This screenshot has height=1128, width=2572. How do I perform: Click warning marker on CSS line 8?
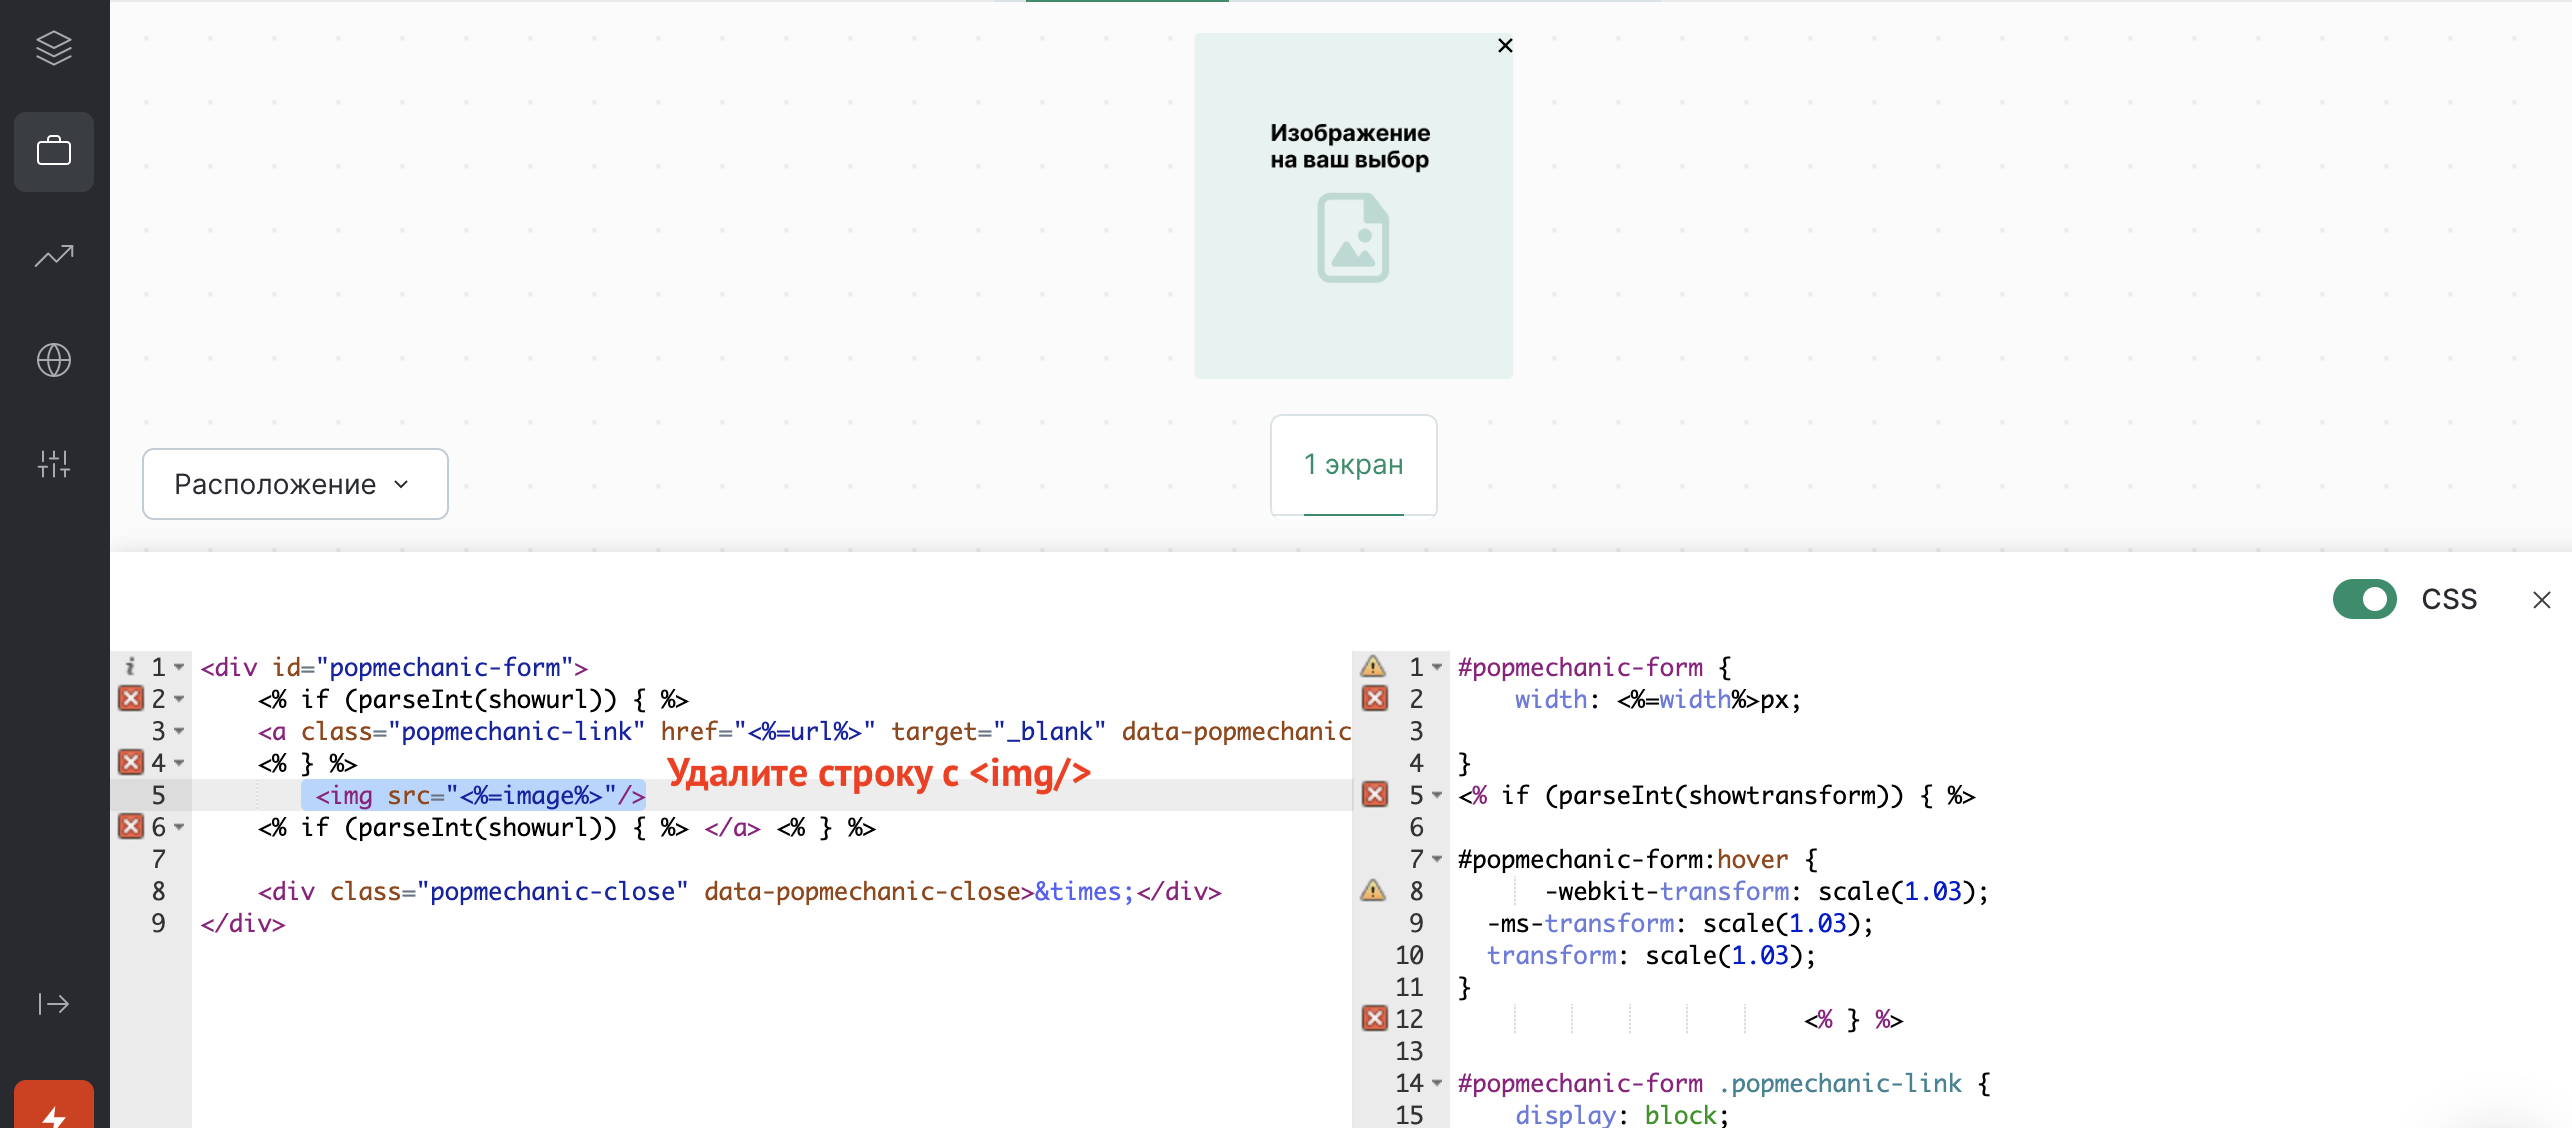pos(1373,890)
